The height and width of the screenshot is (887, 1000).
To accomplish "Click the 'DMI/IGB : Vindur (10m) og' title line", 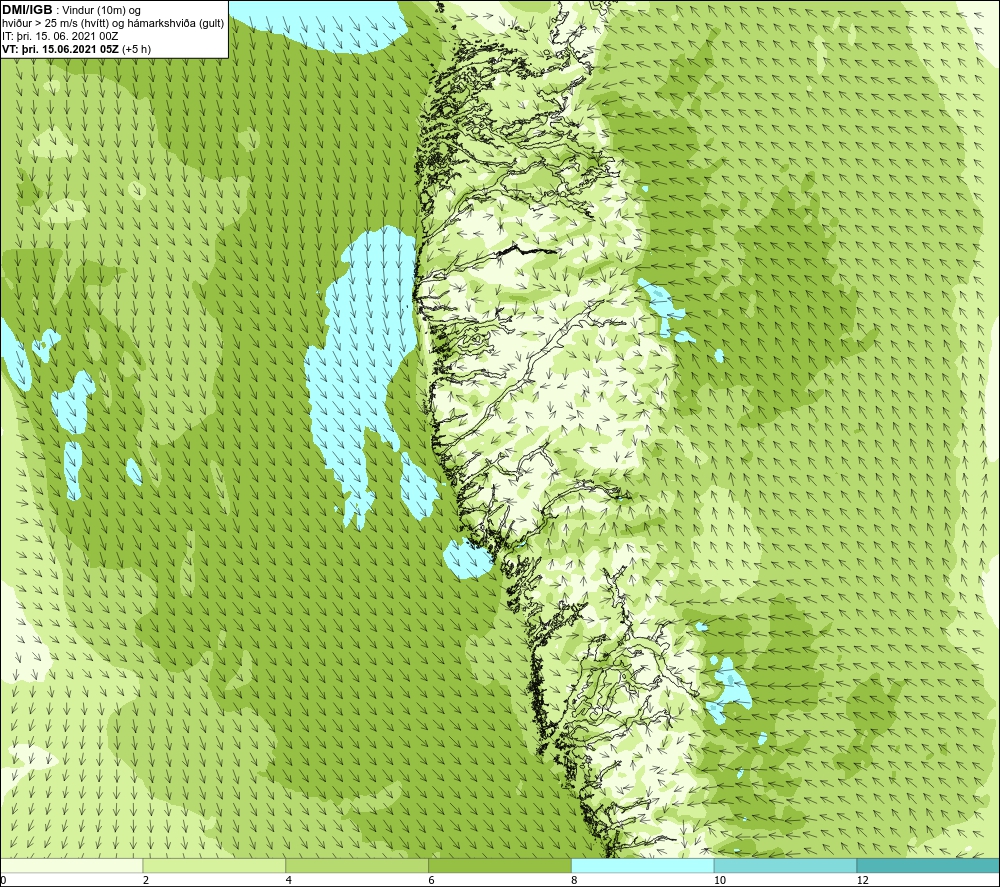I will tap(71, 10).
